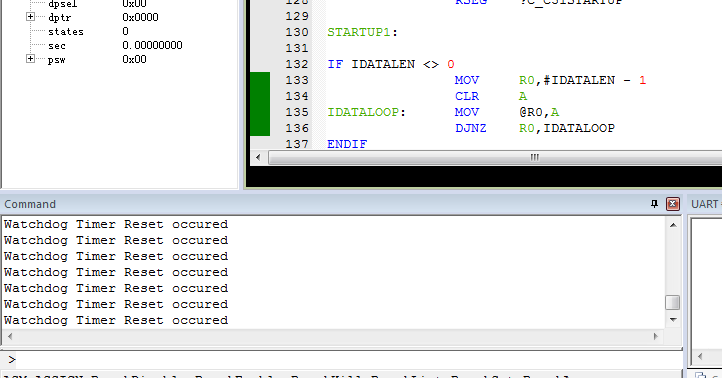This screenshot has height=378, width=722.
Task: Click the IF keyword on line 132
Action: pos(335,64)
